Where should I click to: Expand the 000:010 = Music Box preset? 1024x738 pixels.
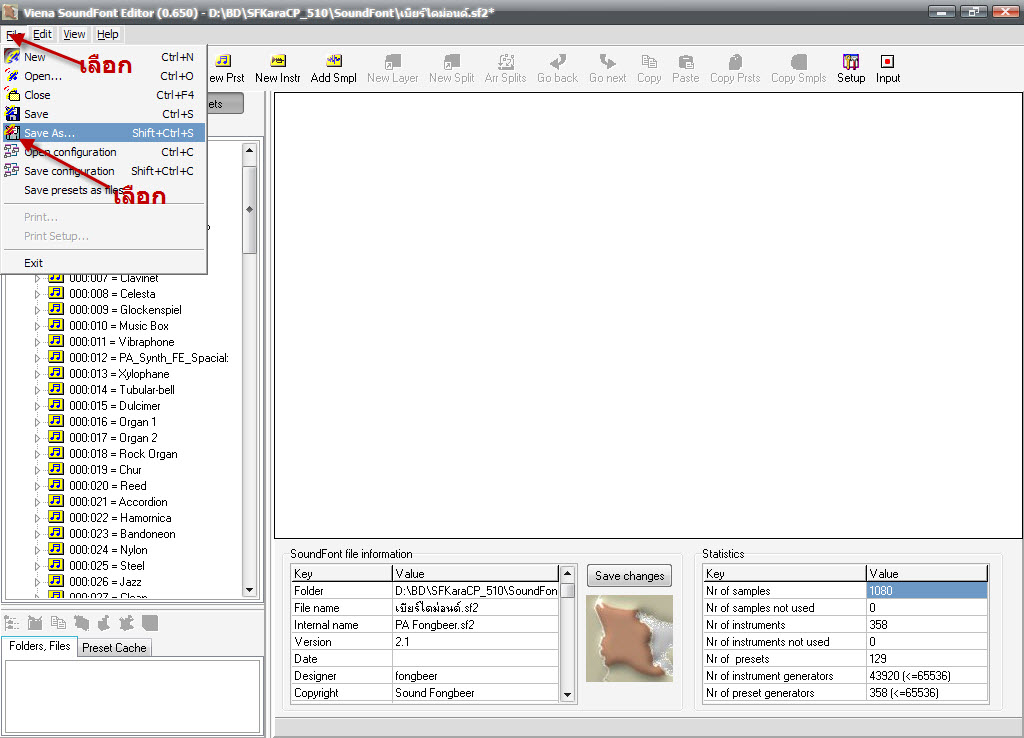click(x=37, y=327)
